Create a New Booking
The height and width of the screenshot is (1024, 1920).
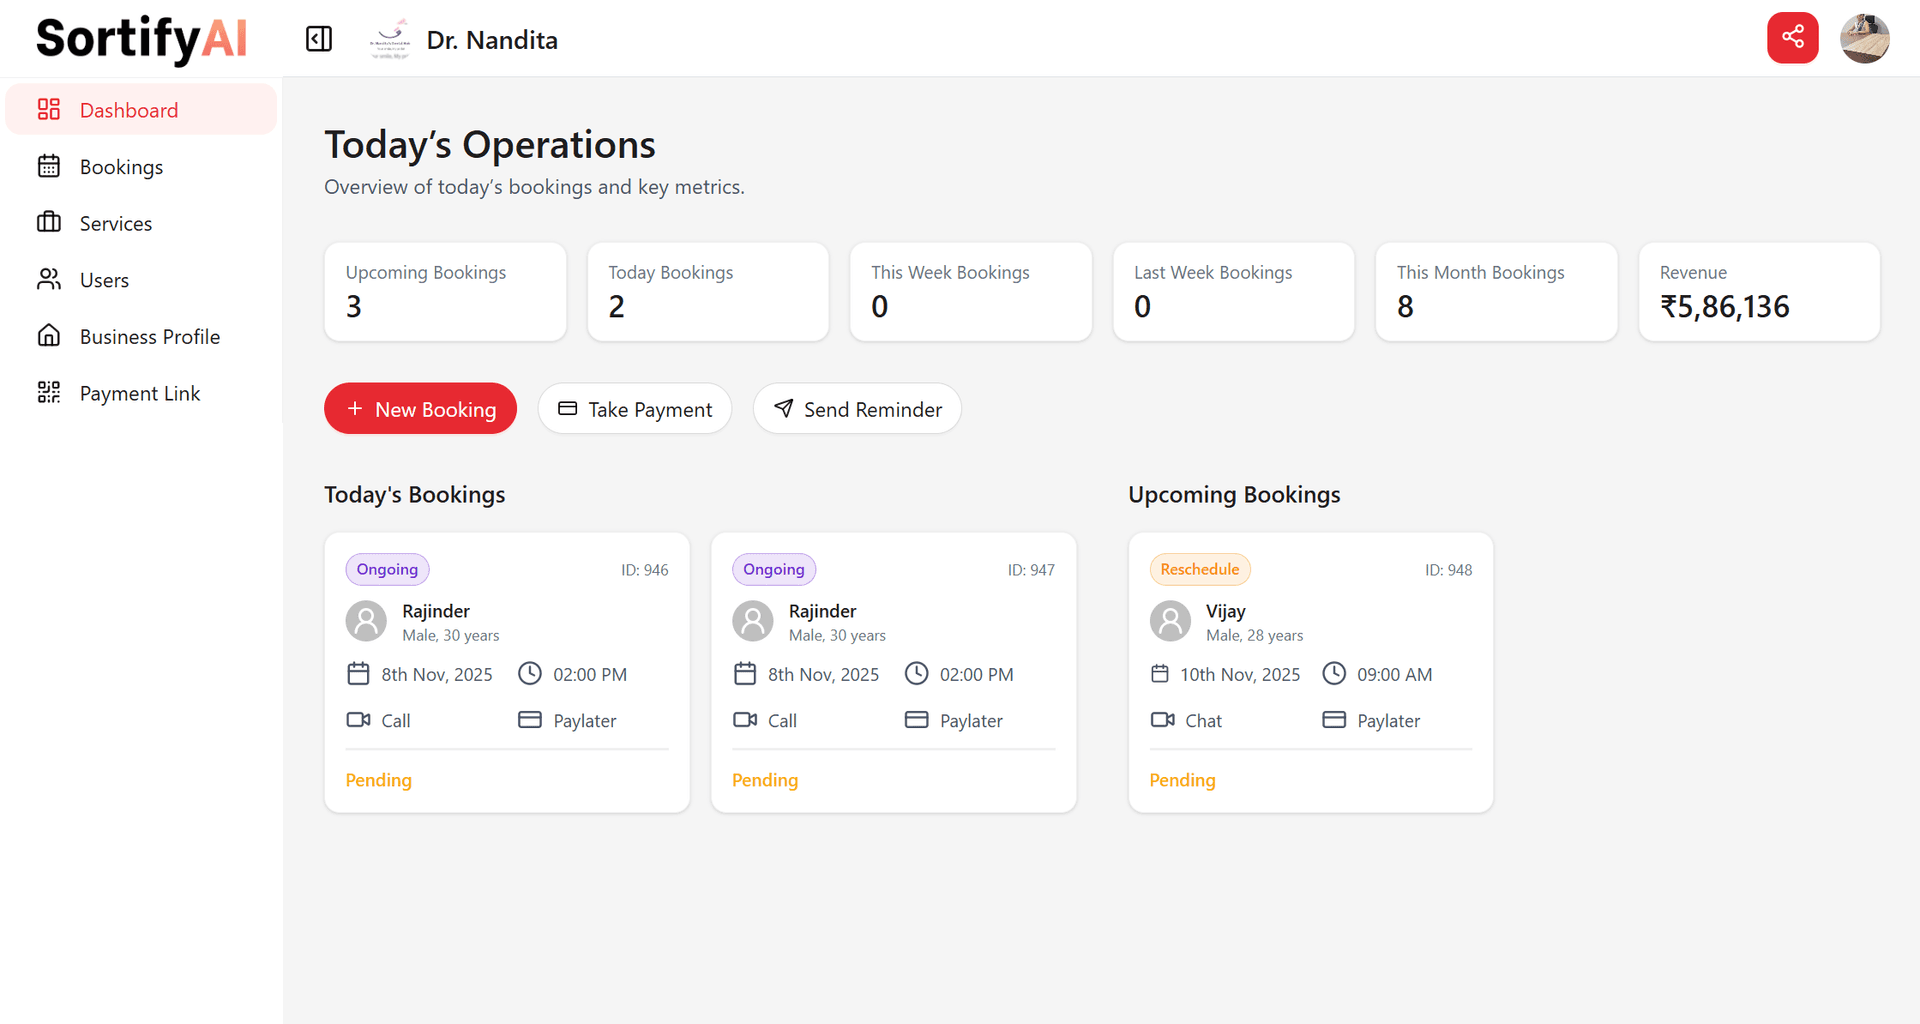point(420,409)
